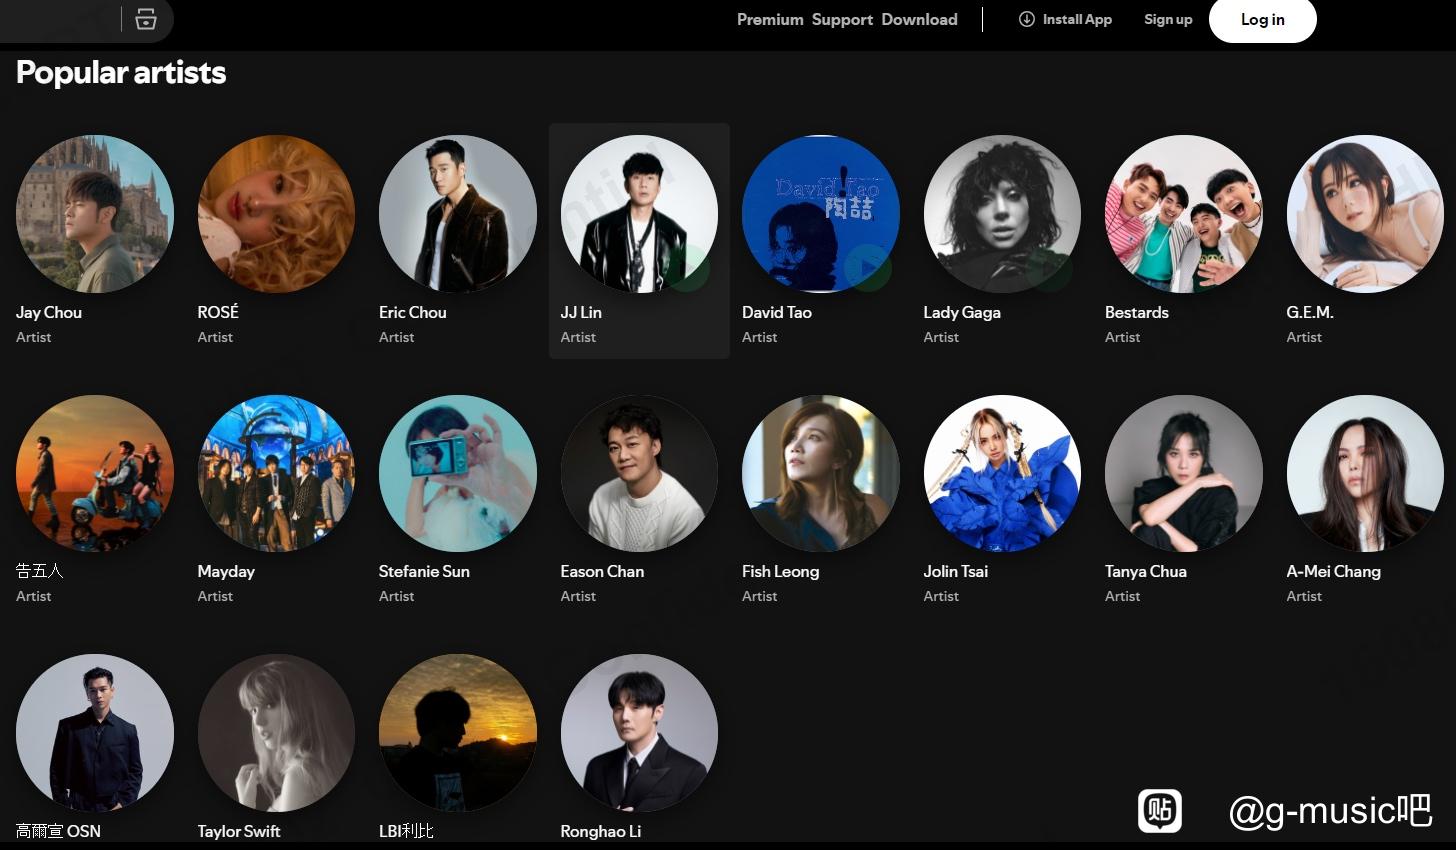Click the Jay Chou name link
Viewport: 1456px width, 850px height.
pos(49,312)
